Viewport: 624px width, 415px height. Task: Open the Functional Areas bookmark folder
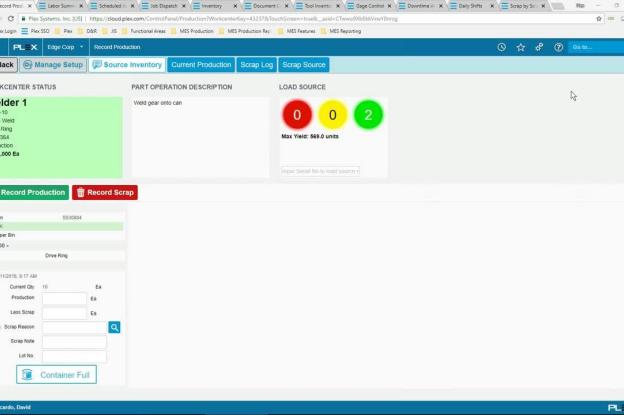point(144,31)
